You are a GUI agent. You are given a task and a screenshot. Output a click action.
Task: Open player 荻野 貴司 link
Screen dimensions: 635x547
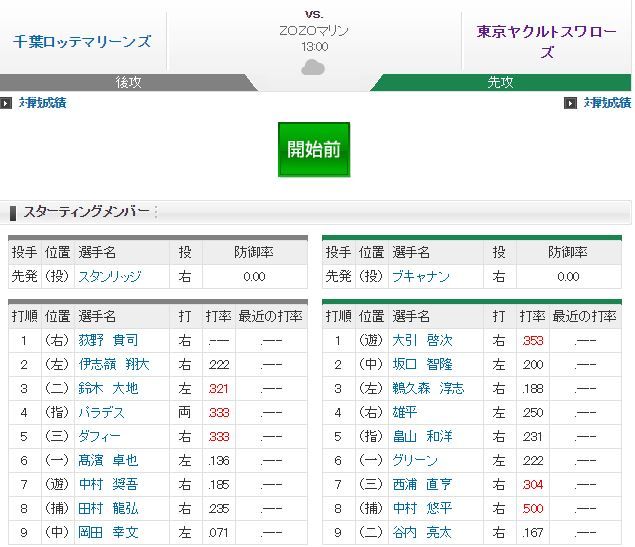point(108,340)
